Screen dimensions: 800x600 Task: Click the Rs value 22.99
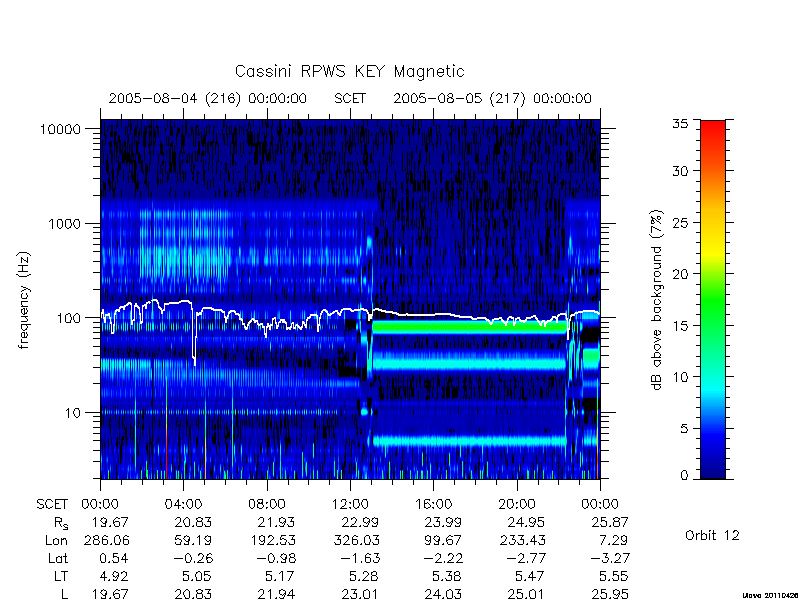361,522
